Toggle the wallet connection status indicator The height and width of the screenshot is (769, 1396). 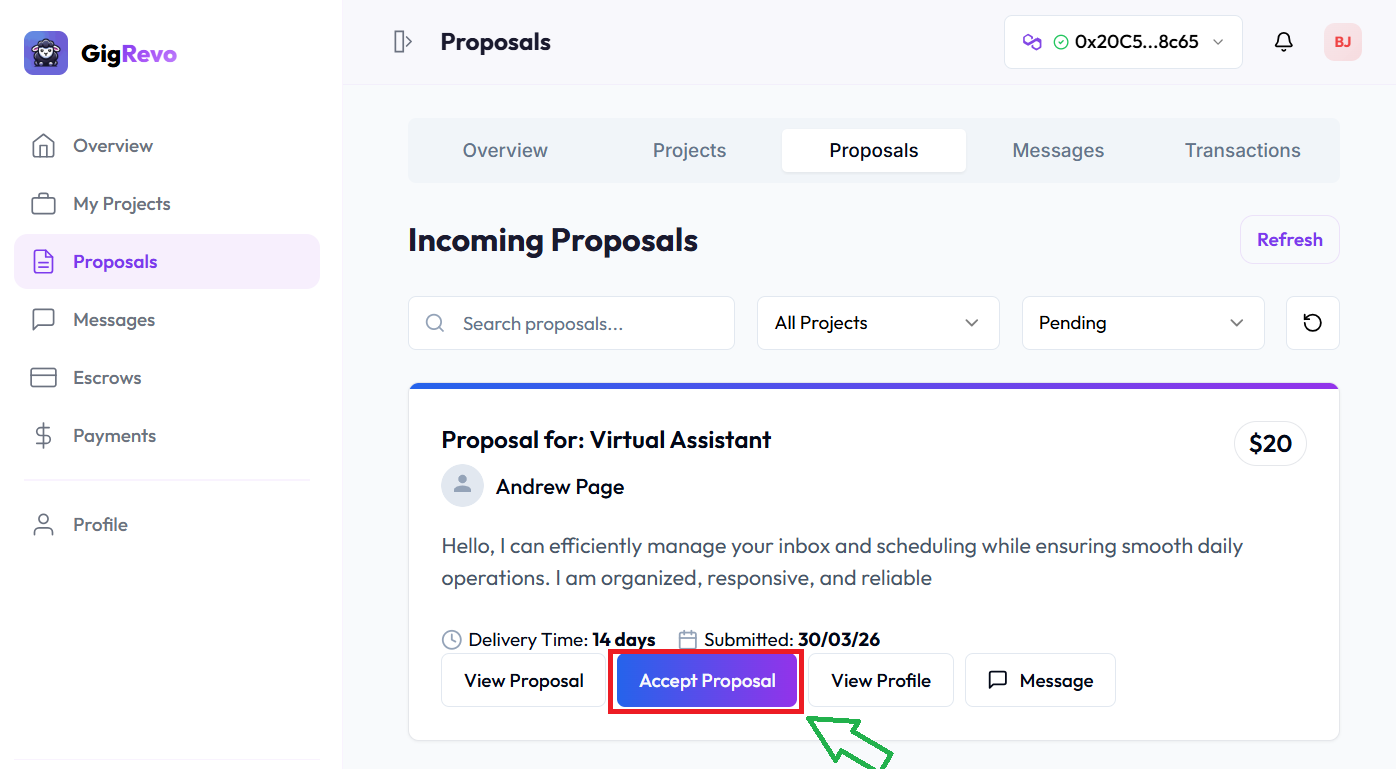(1062, 41)
